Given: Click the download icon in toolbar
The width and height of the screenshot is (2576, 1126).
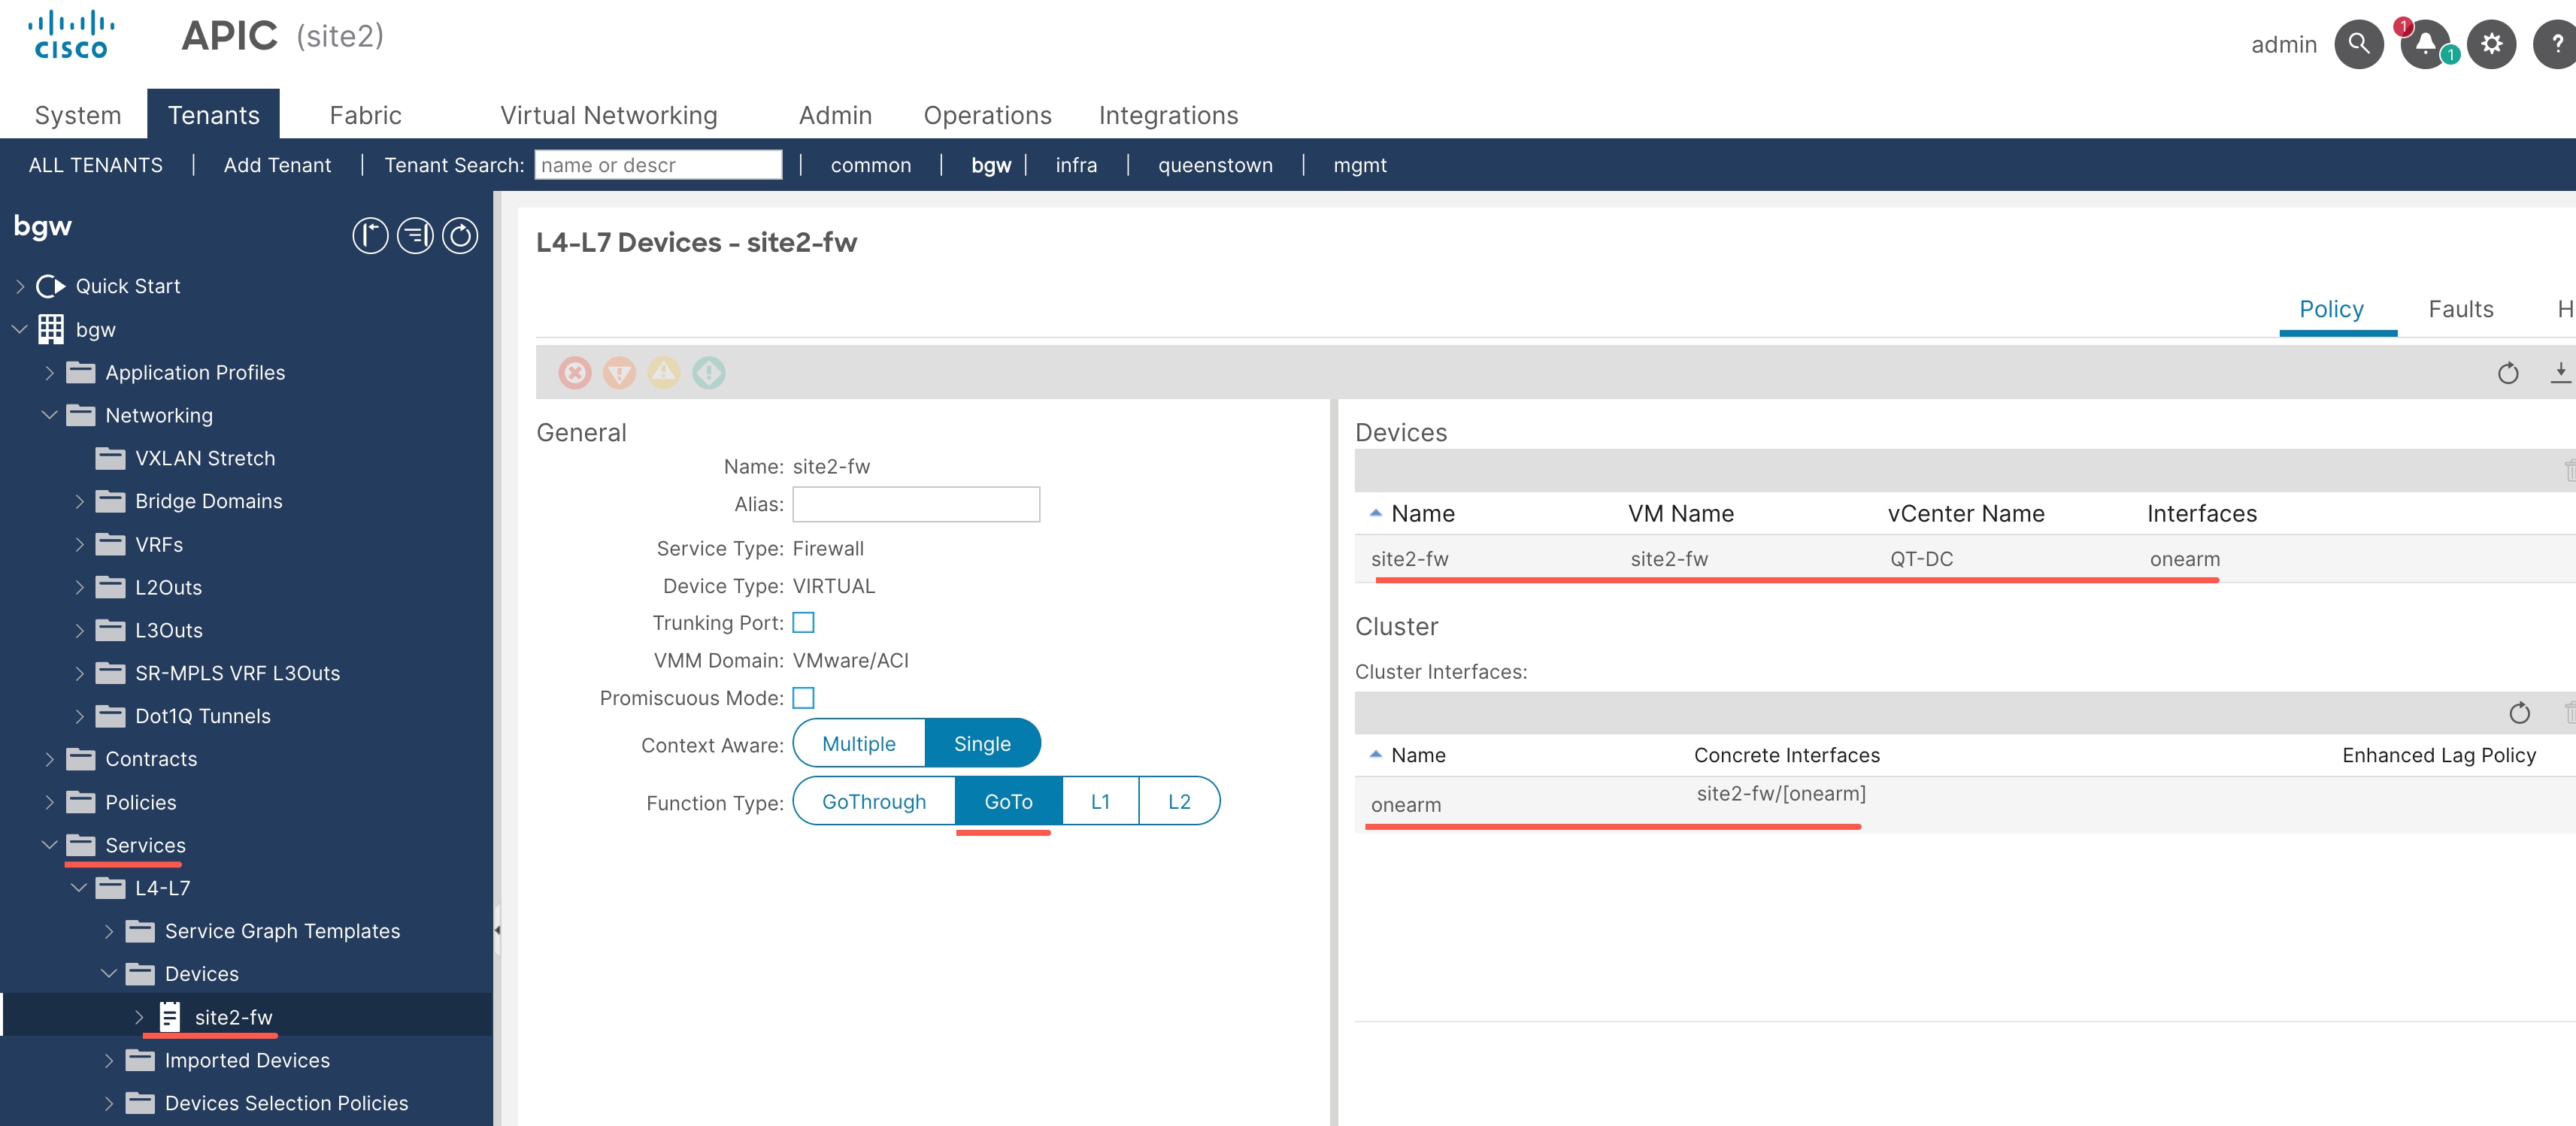Looking at the screenshot, I should click(2560, 373).
